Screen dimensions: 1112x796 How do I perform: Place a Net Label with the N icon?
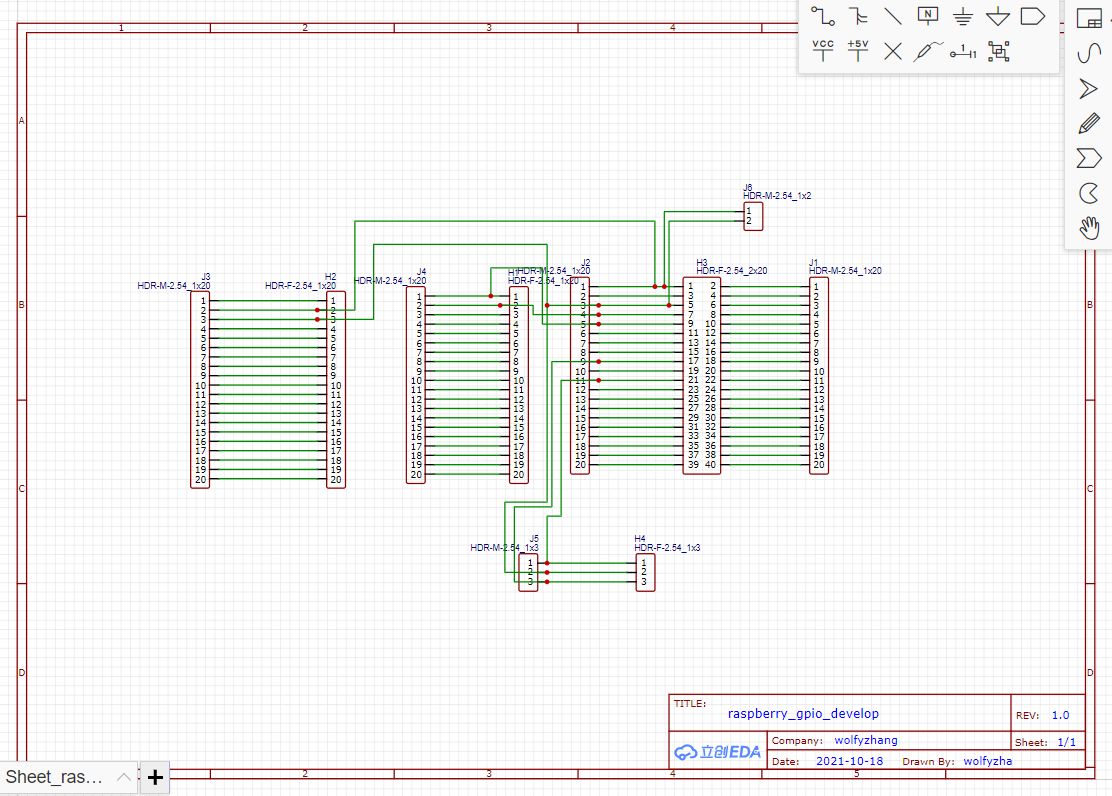(x=928, y=16)
